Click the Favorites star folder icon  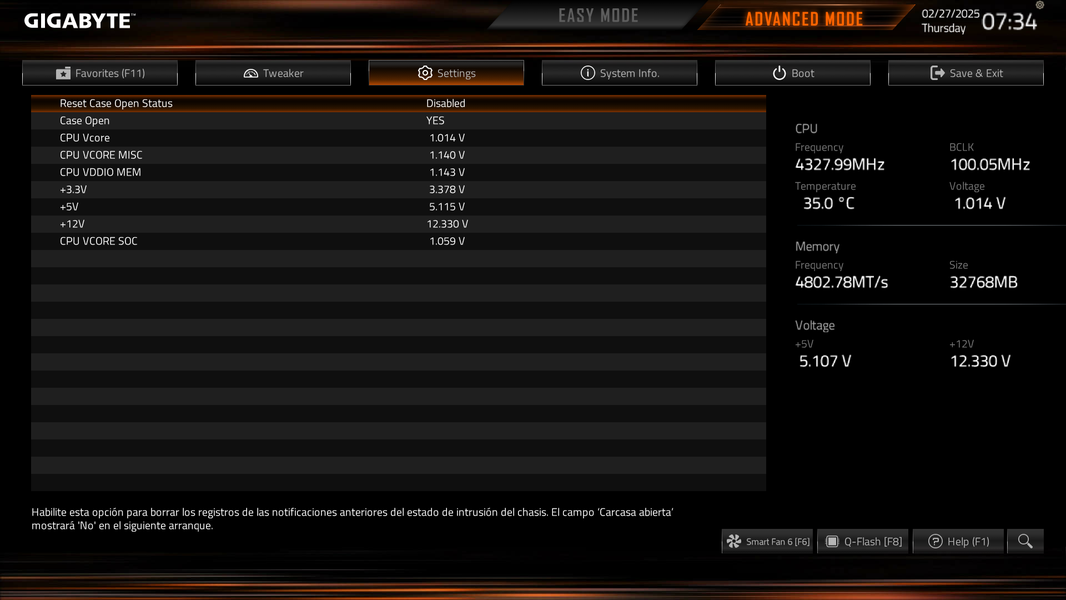click(63, 73)
